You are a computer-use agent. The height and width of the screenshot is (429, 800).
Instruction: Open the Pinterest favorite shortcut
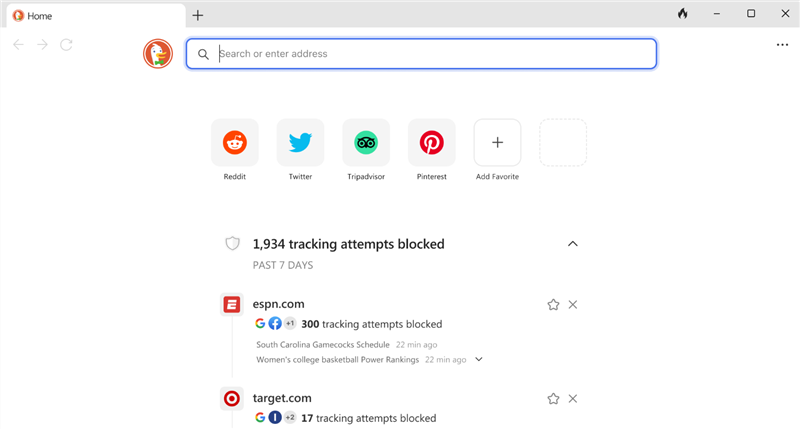pyautogui.click(x=432, y=143)
